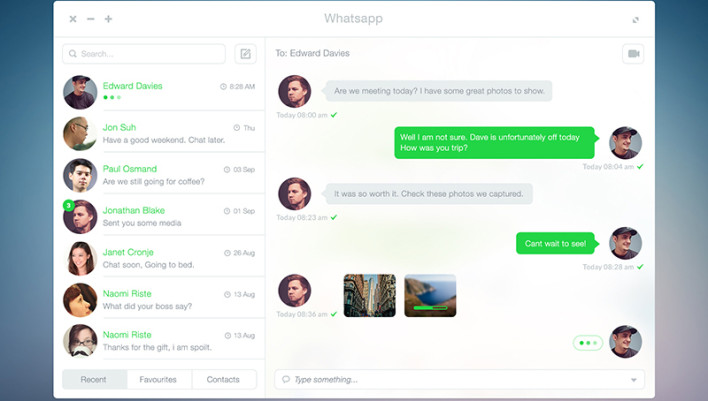708x401 pixels.
Task: Switch to the Contacts tab
Action: 224,379
